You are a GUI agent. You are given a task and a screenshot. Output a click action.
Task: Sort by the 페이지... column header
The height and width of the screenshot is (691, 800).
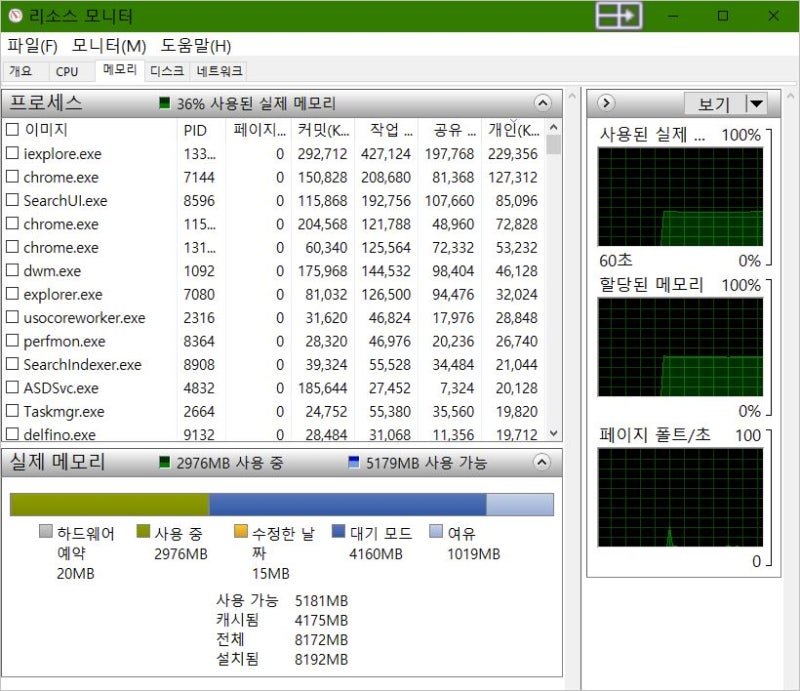click(258, 130)
